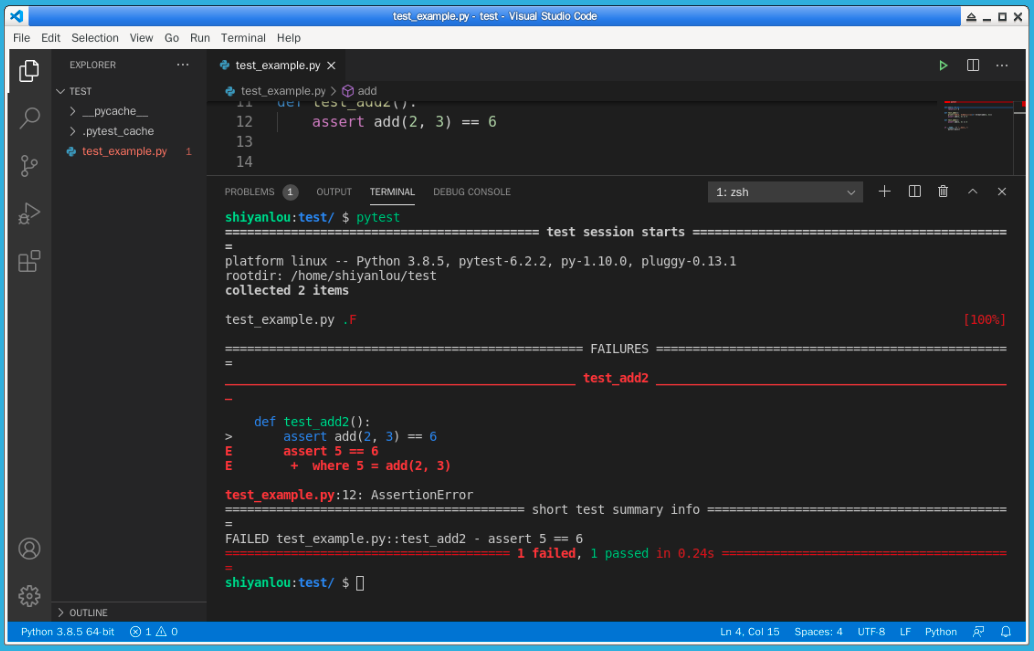
Task: Open the Explorer view in activity bar
Action: click(x=29, y=71)
